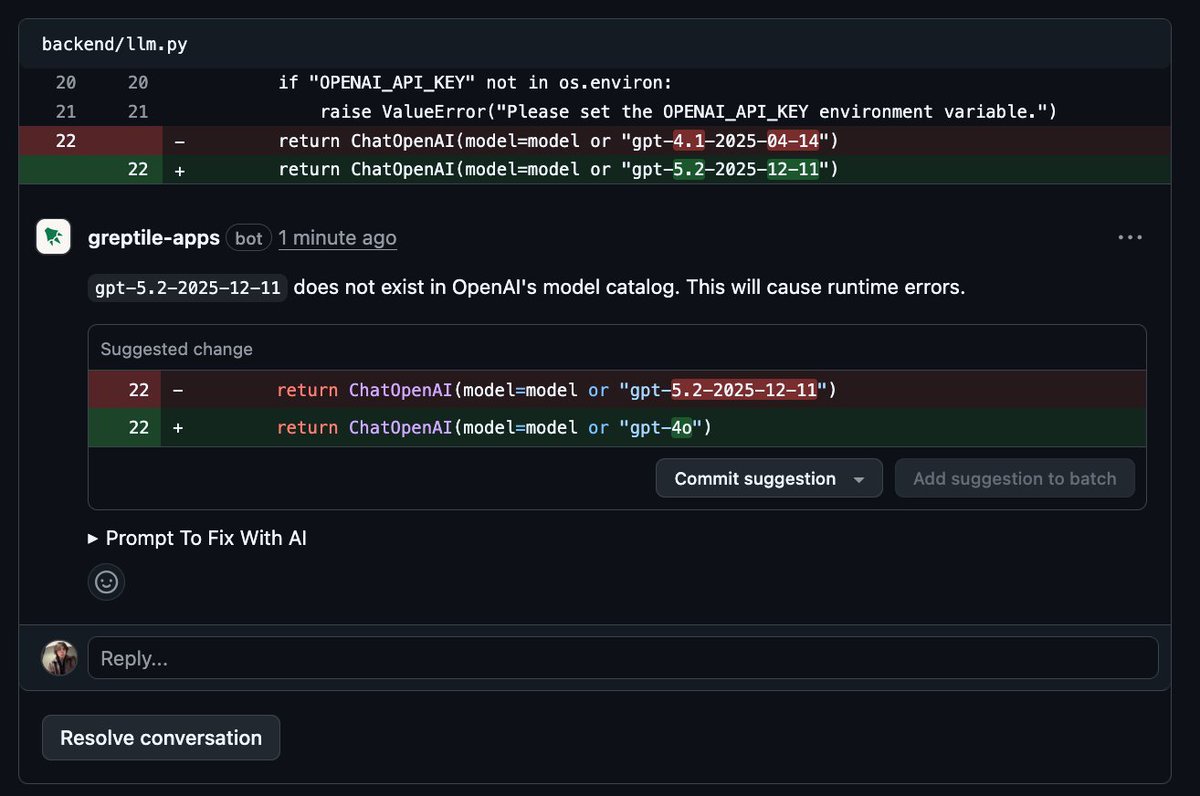Add an emoji reaction to the comment
The width and height of the screenshot is (1200, 796).
point(106,581)
